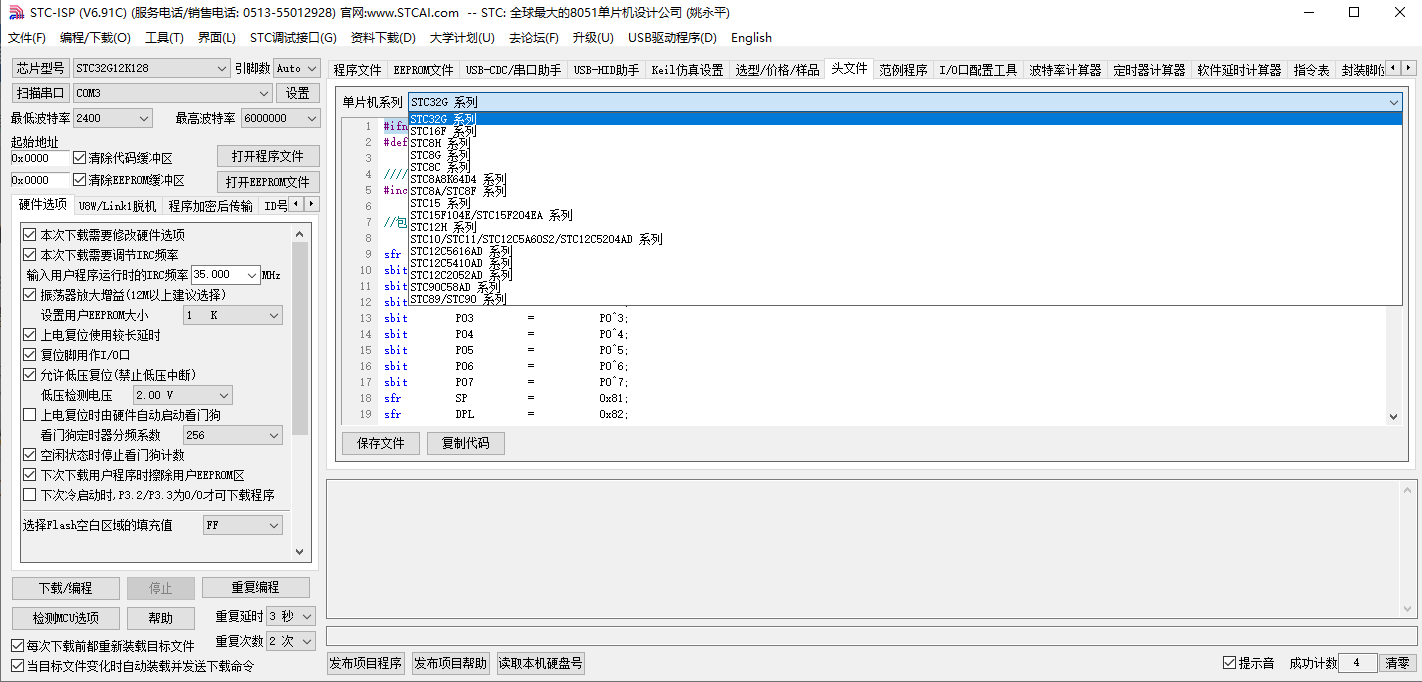Click the code view scroll-down arrow
Viewport: 1422px width, 682px height.
[1394, 417]
